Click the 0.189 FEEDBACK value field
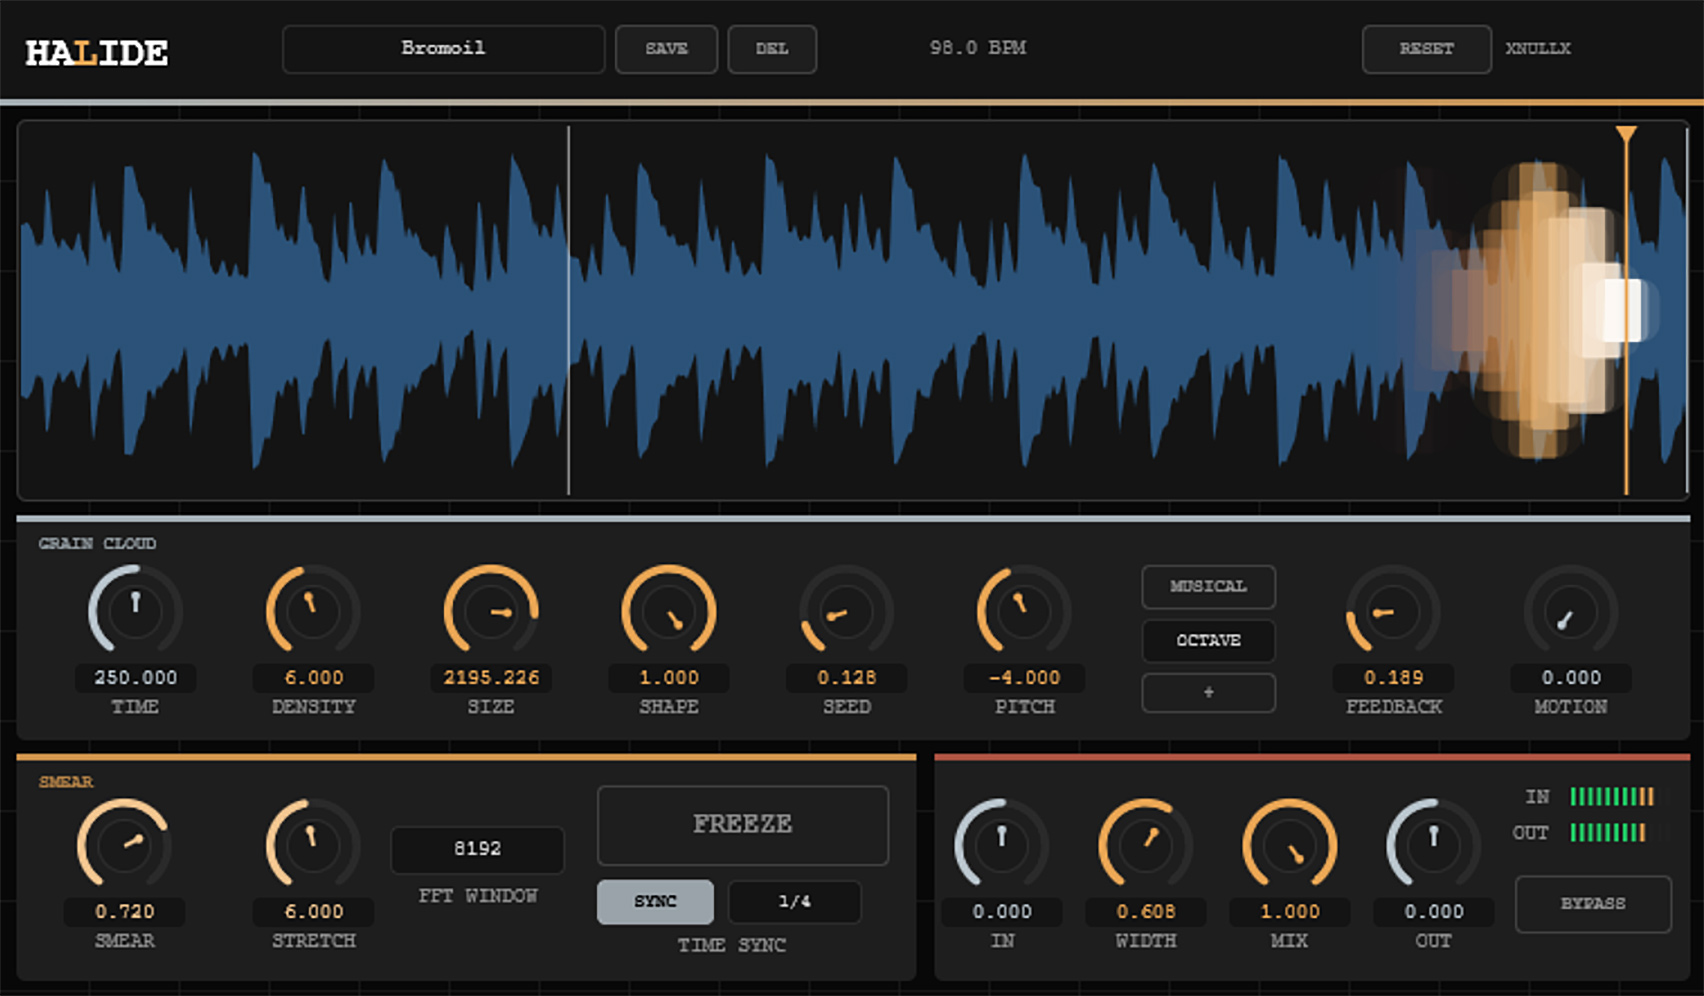Screen dimensions: 1704x996 pyautogui.click(x=1393, y=678)
